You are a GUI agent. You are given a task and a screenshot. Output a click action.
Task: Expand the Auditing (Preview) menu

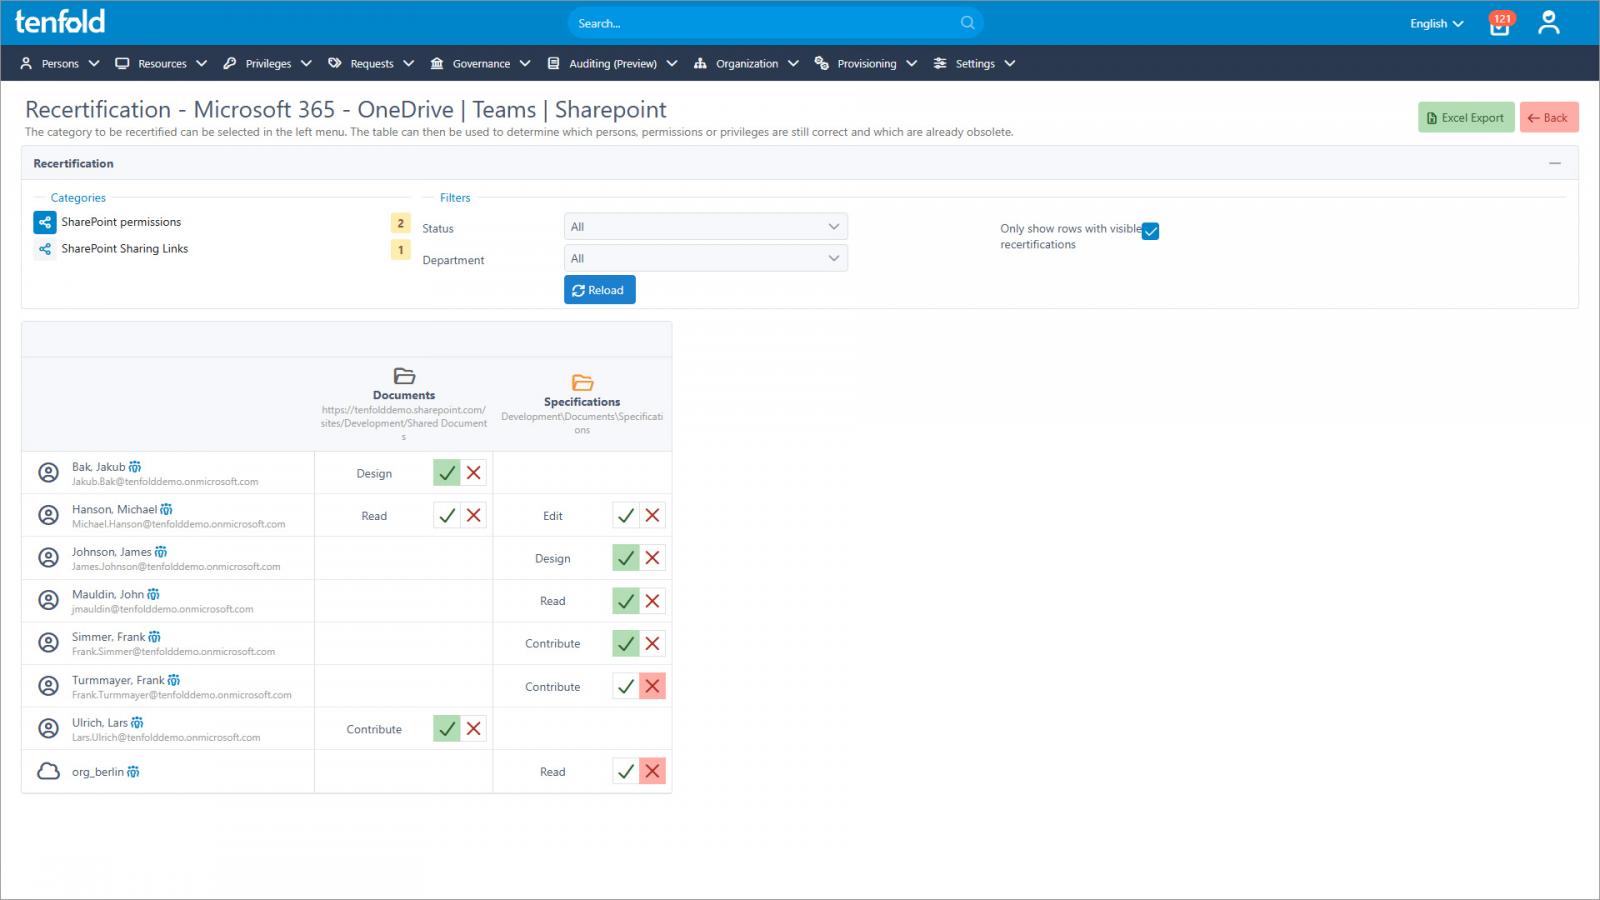pos(612,63)
